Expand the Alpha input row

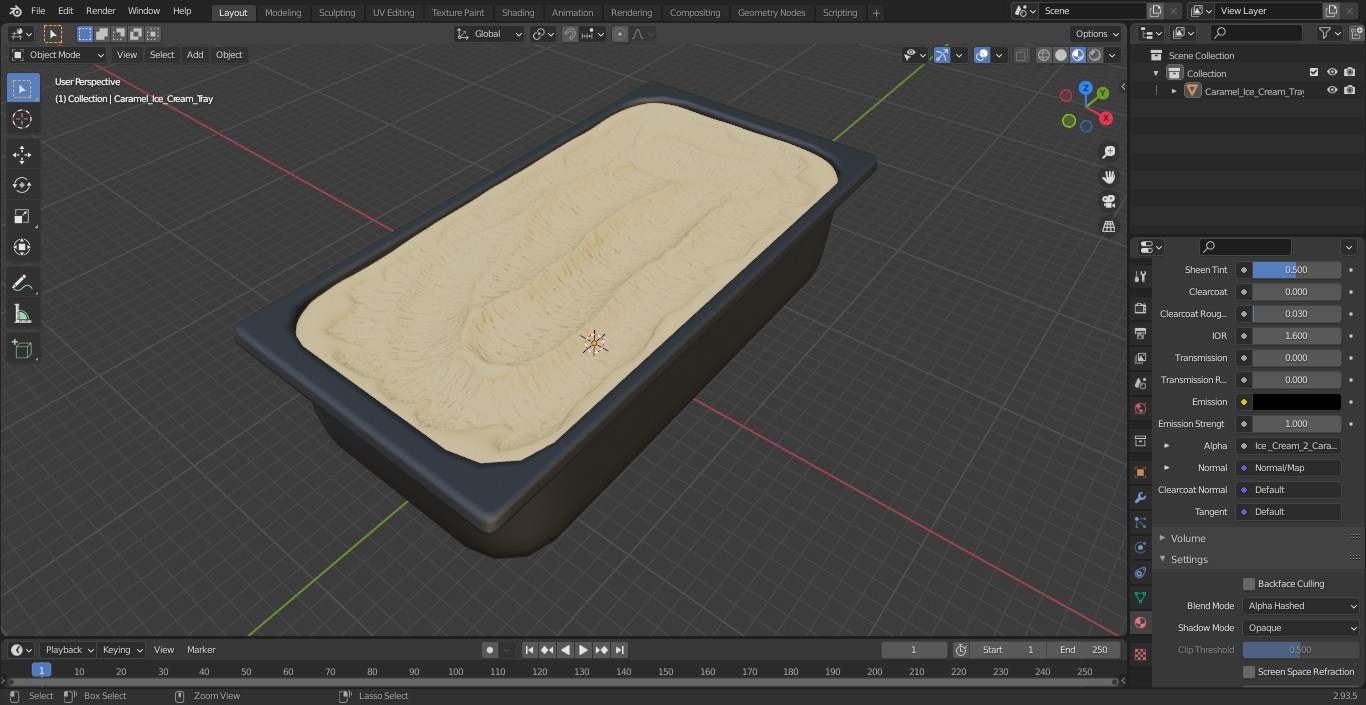[1166, 446]
